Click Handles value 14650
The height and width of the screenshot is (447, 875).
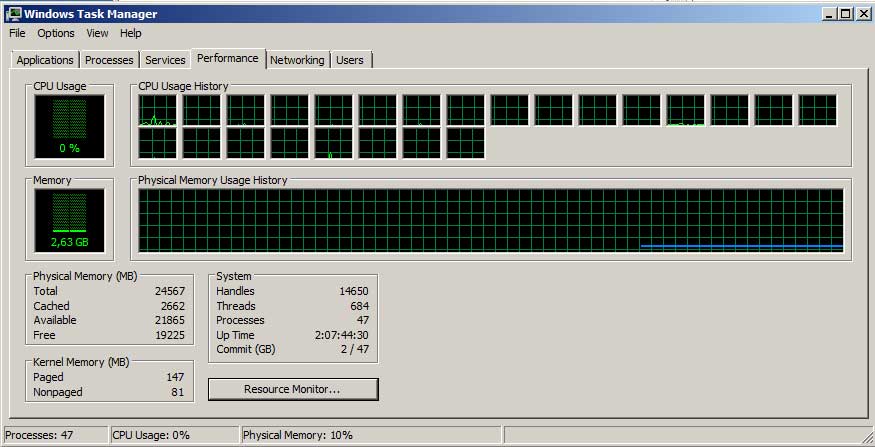[354, 291]
